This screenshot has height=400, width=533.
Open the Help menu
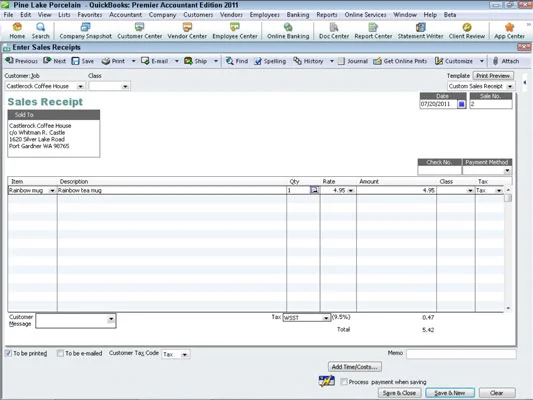point(430,15)
